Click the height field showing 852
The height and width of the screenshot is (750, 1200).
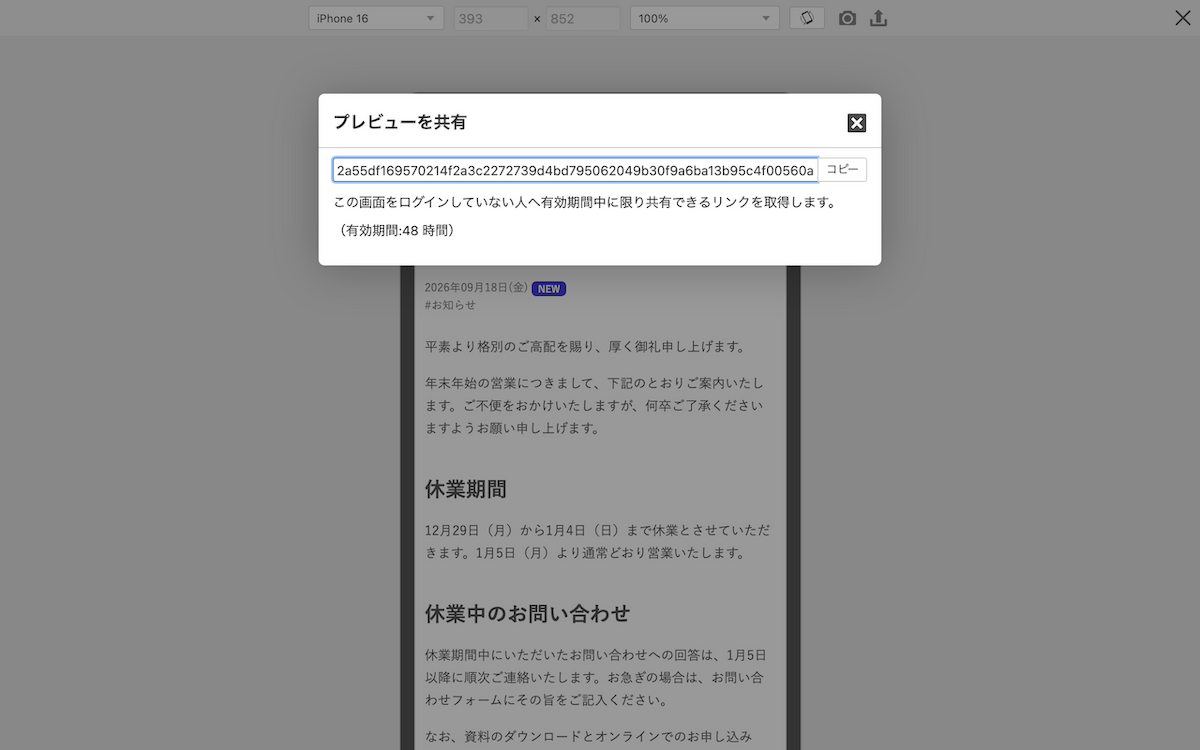point(583,18)
